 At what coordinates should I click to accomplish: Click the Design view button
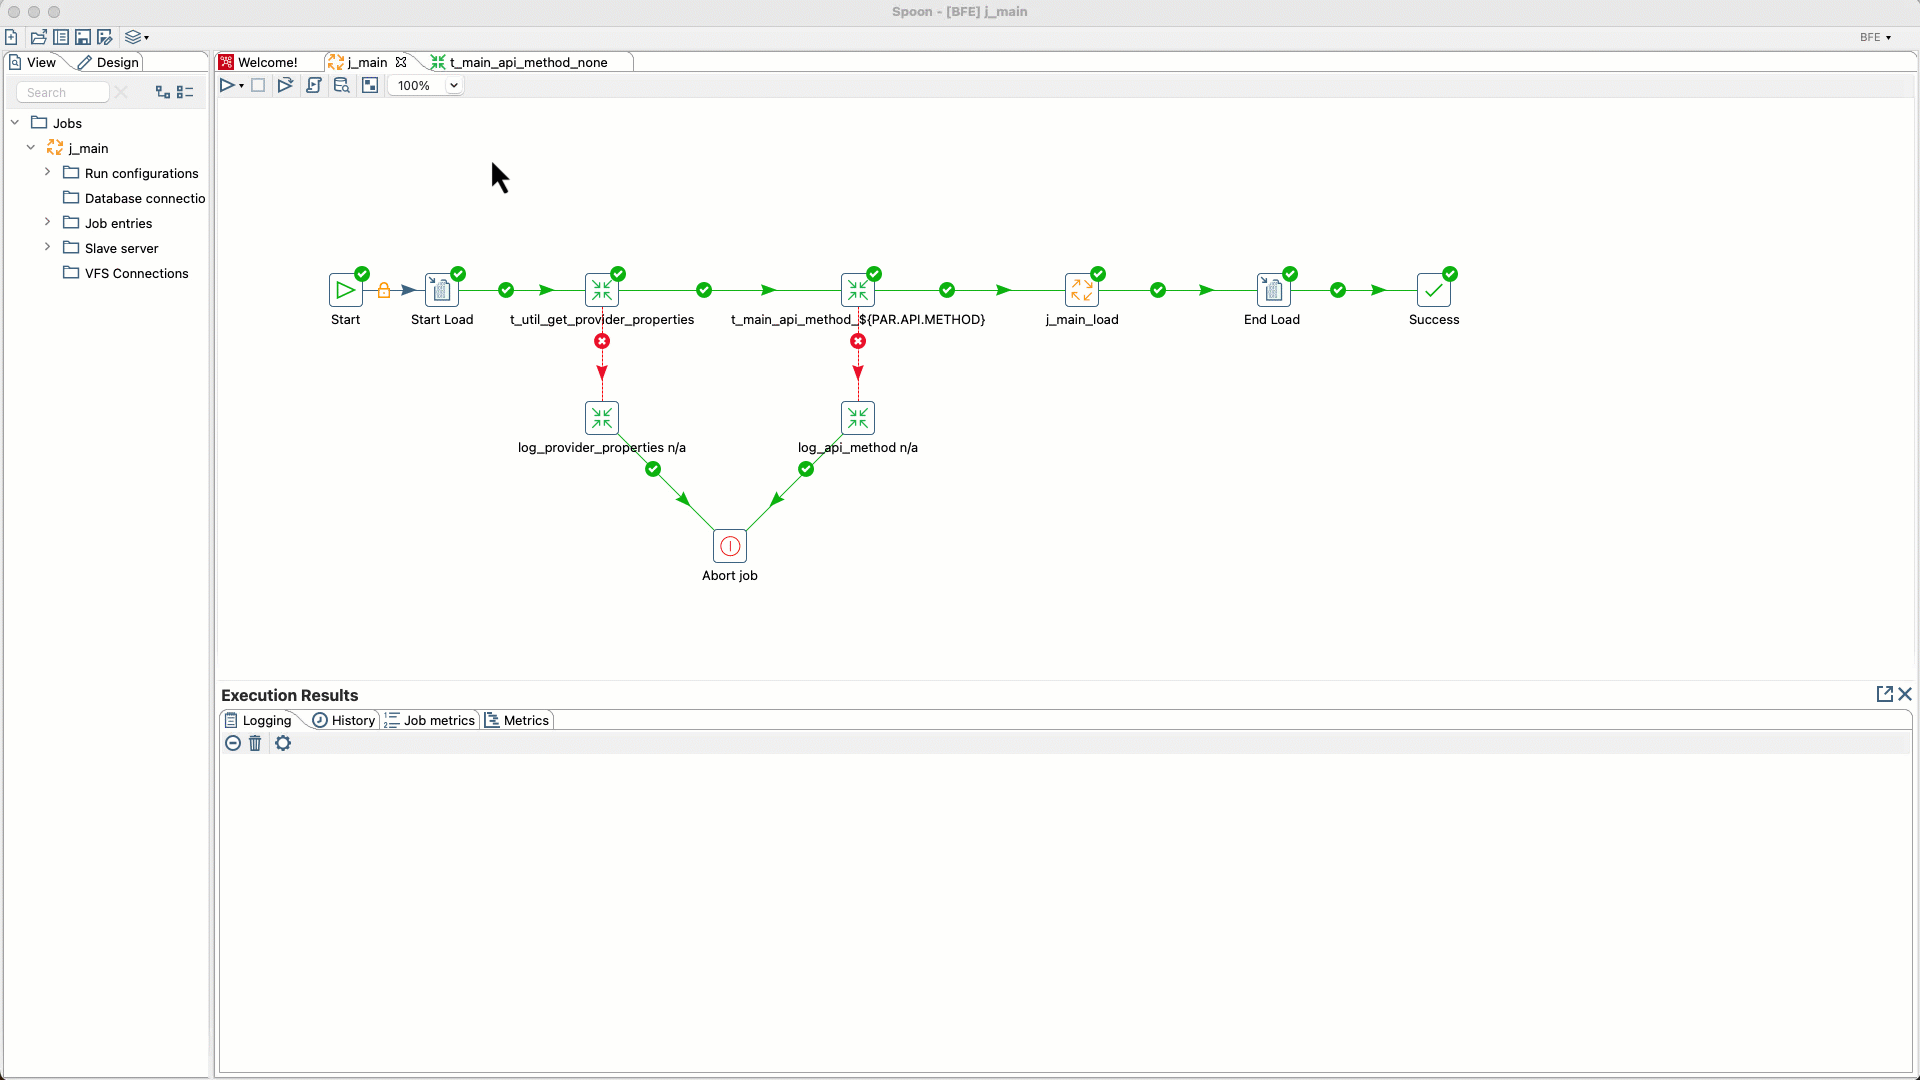pyautogui.click(x=116, y=62)
